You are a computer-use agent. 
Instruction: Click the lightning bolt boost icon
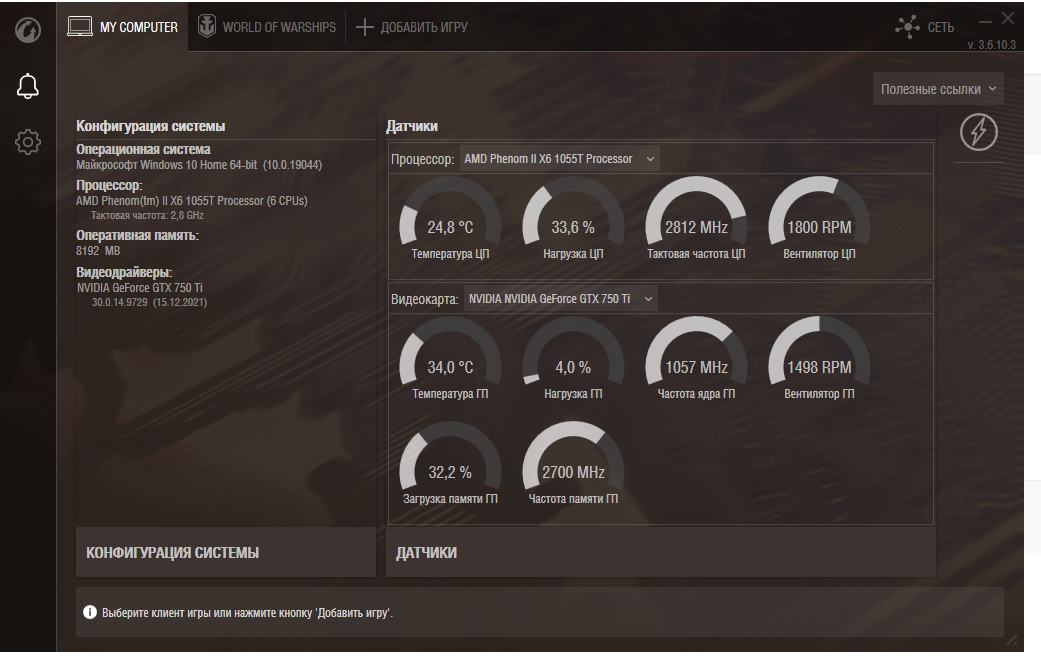[979, 131]
